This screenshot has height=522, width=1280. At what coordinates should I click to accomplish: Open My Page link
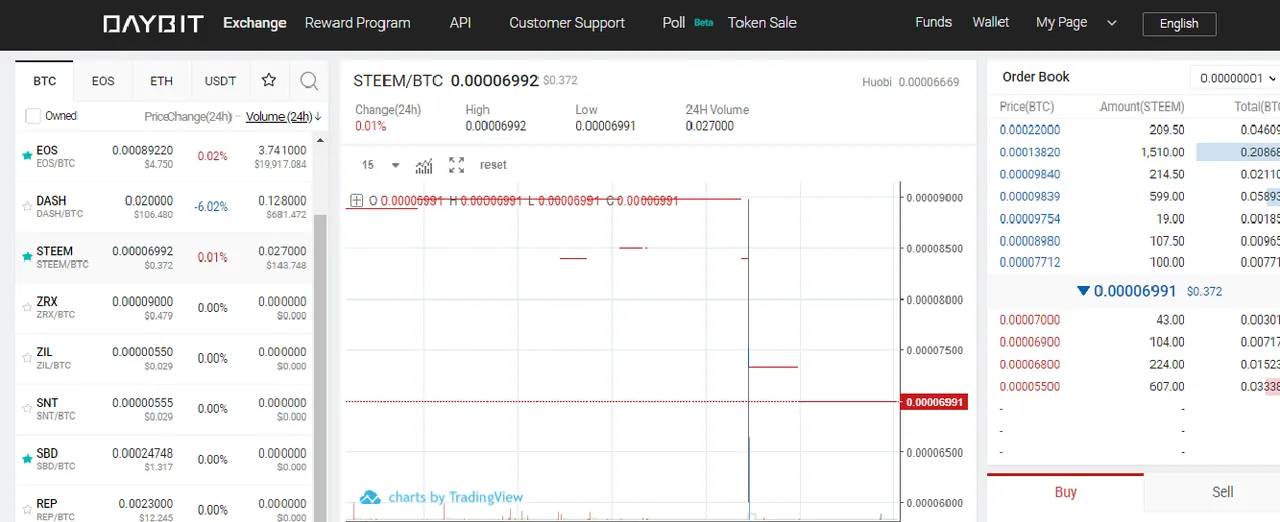coord(1061,22)
